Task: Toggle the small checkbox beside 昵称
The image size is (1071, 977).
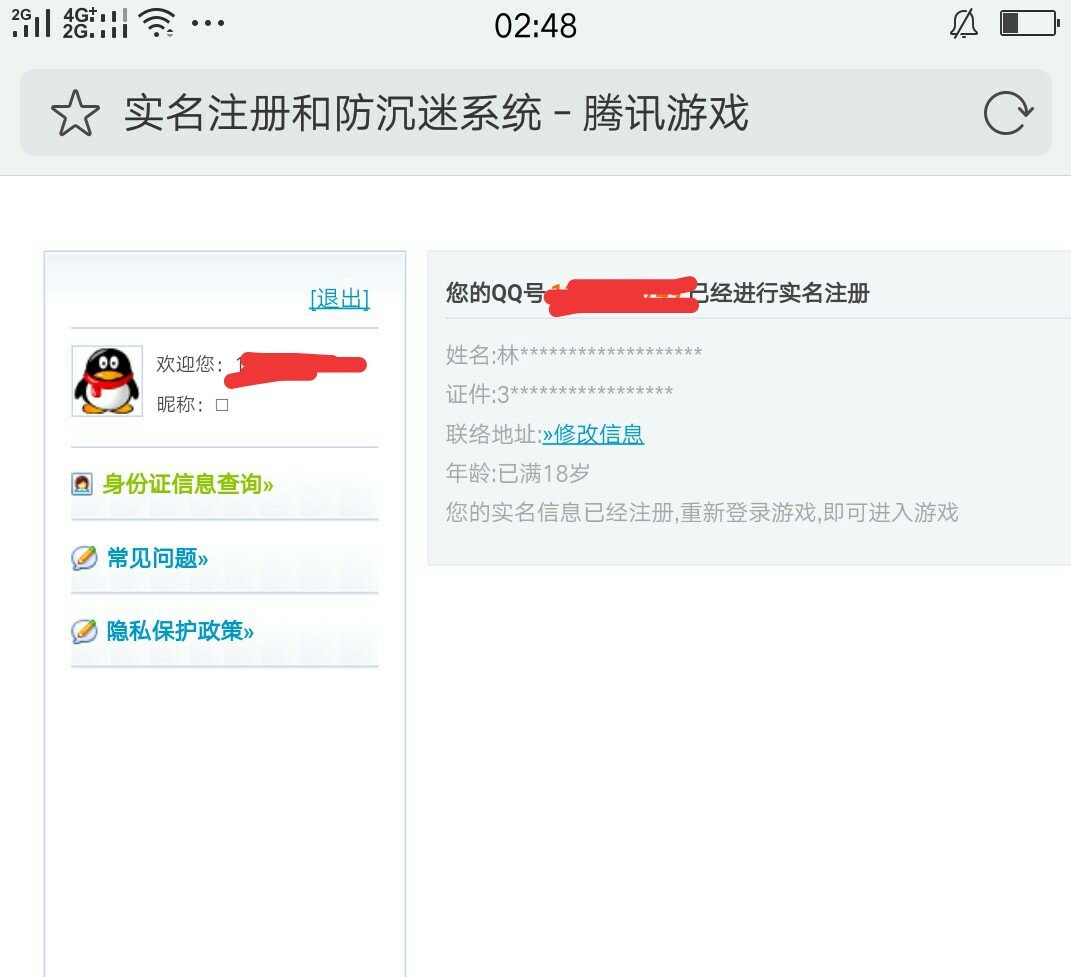Action: pyautogui.click(x=222, y=405)
